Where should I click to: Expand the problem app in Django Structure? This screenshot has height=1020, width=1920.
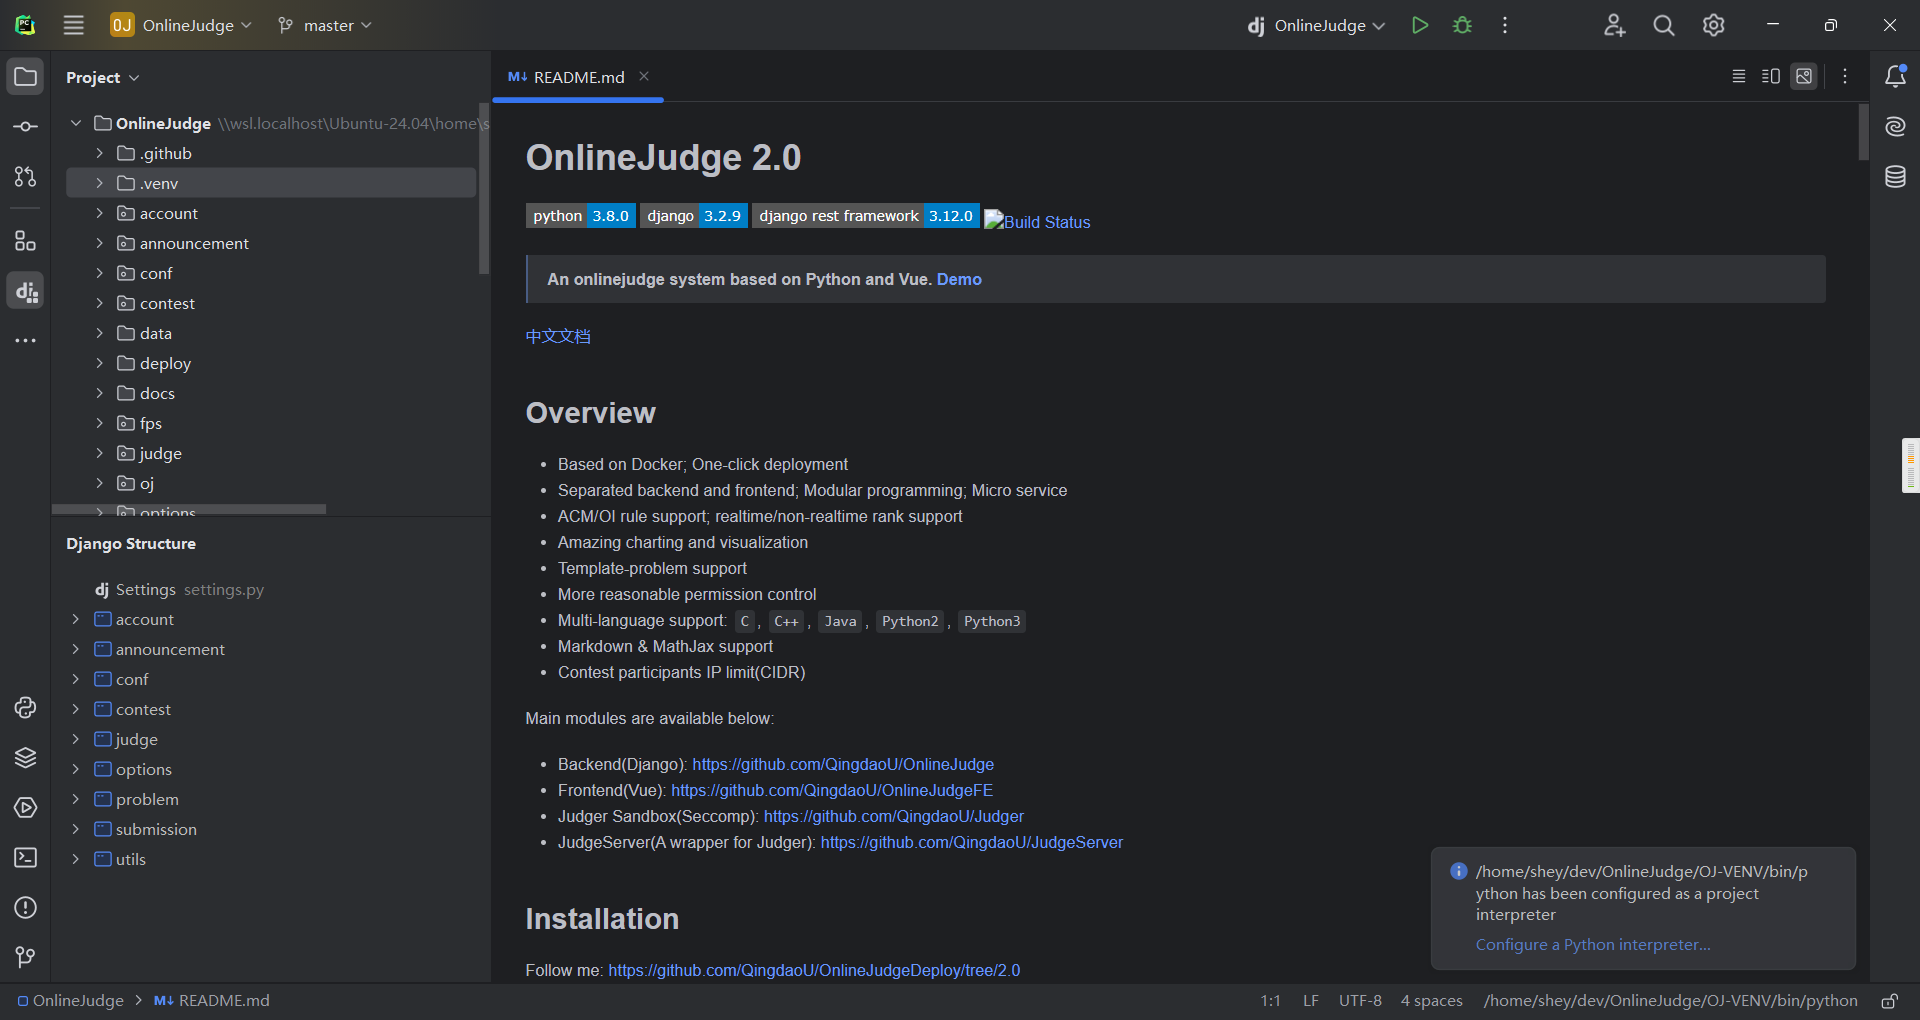click(x=76, y=799)
